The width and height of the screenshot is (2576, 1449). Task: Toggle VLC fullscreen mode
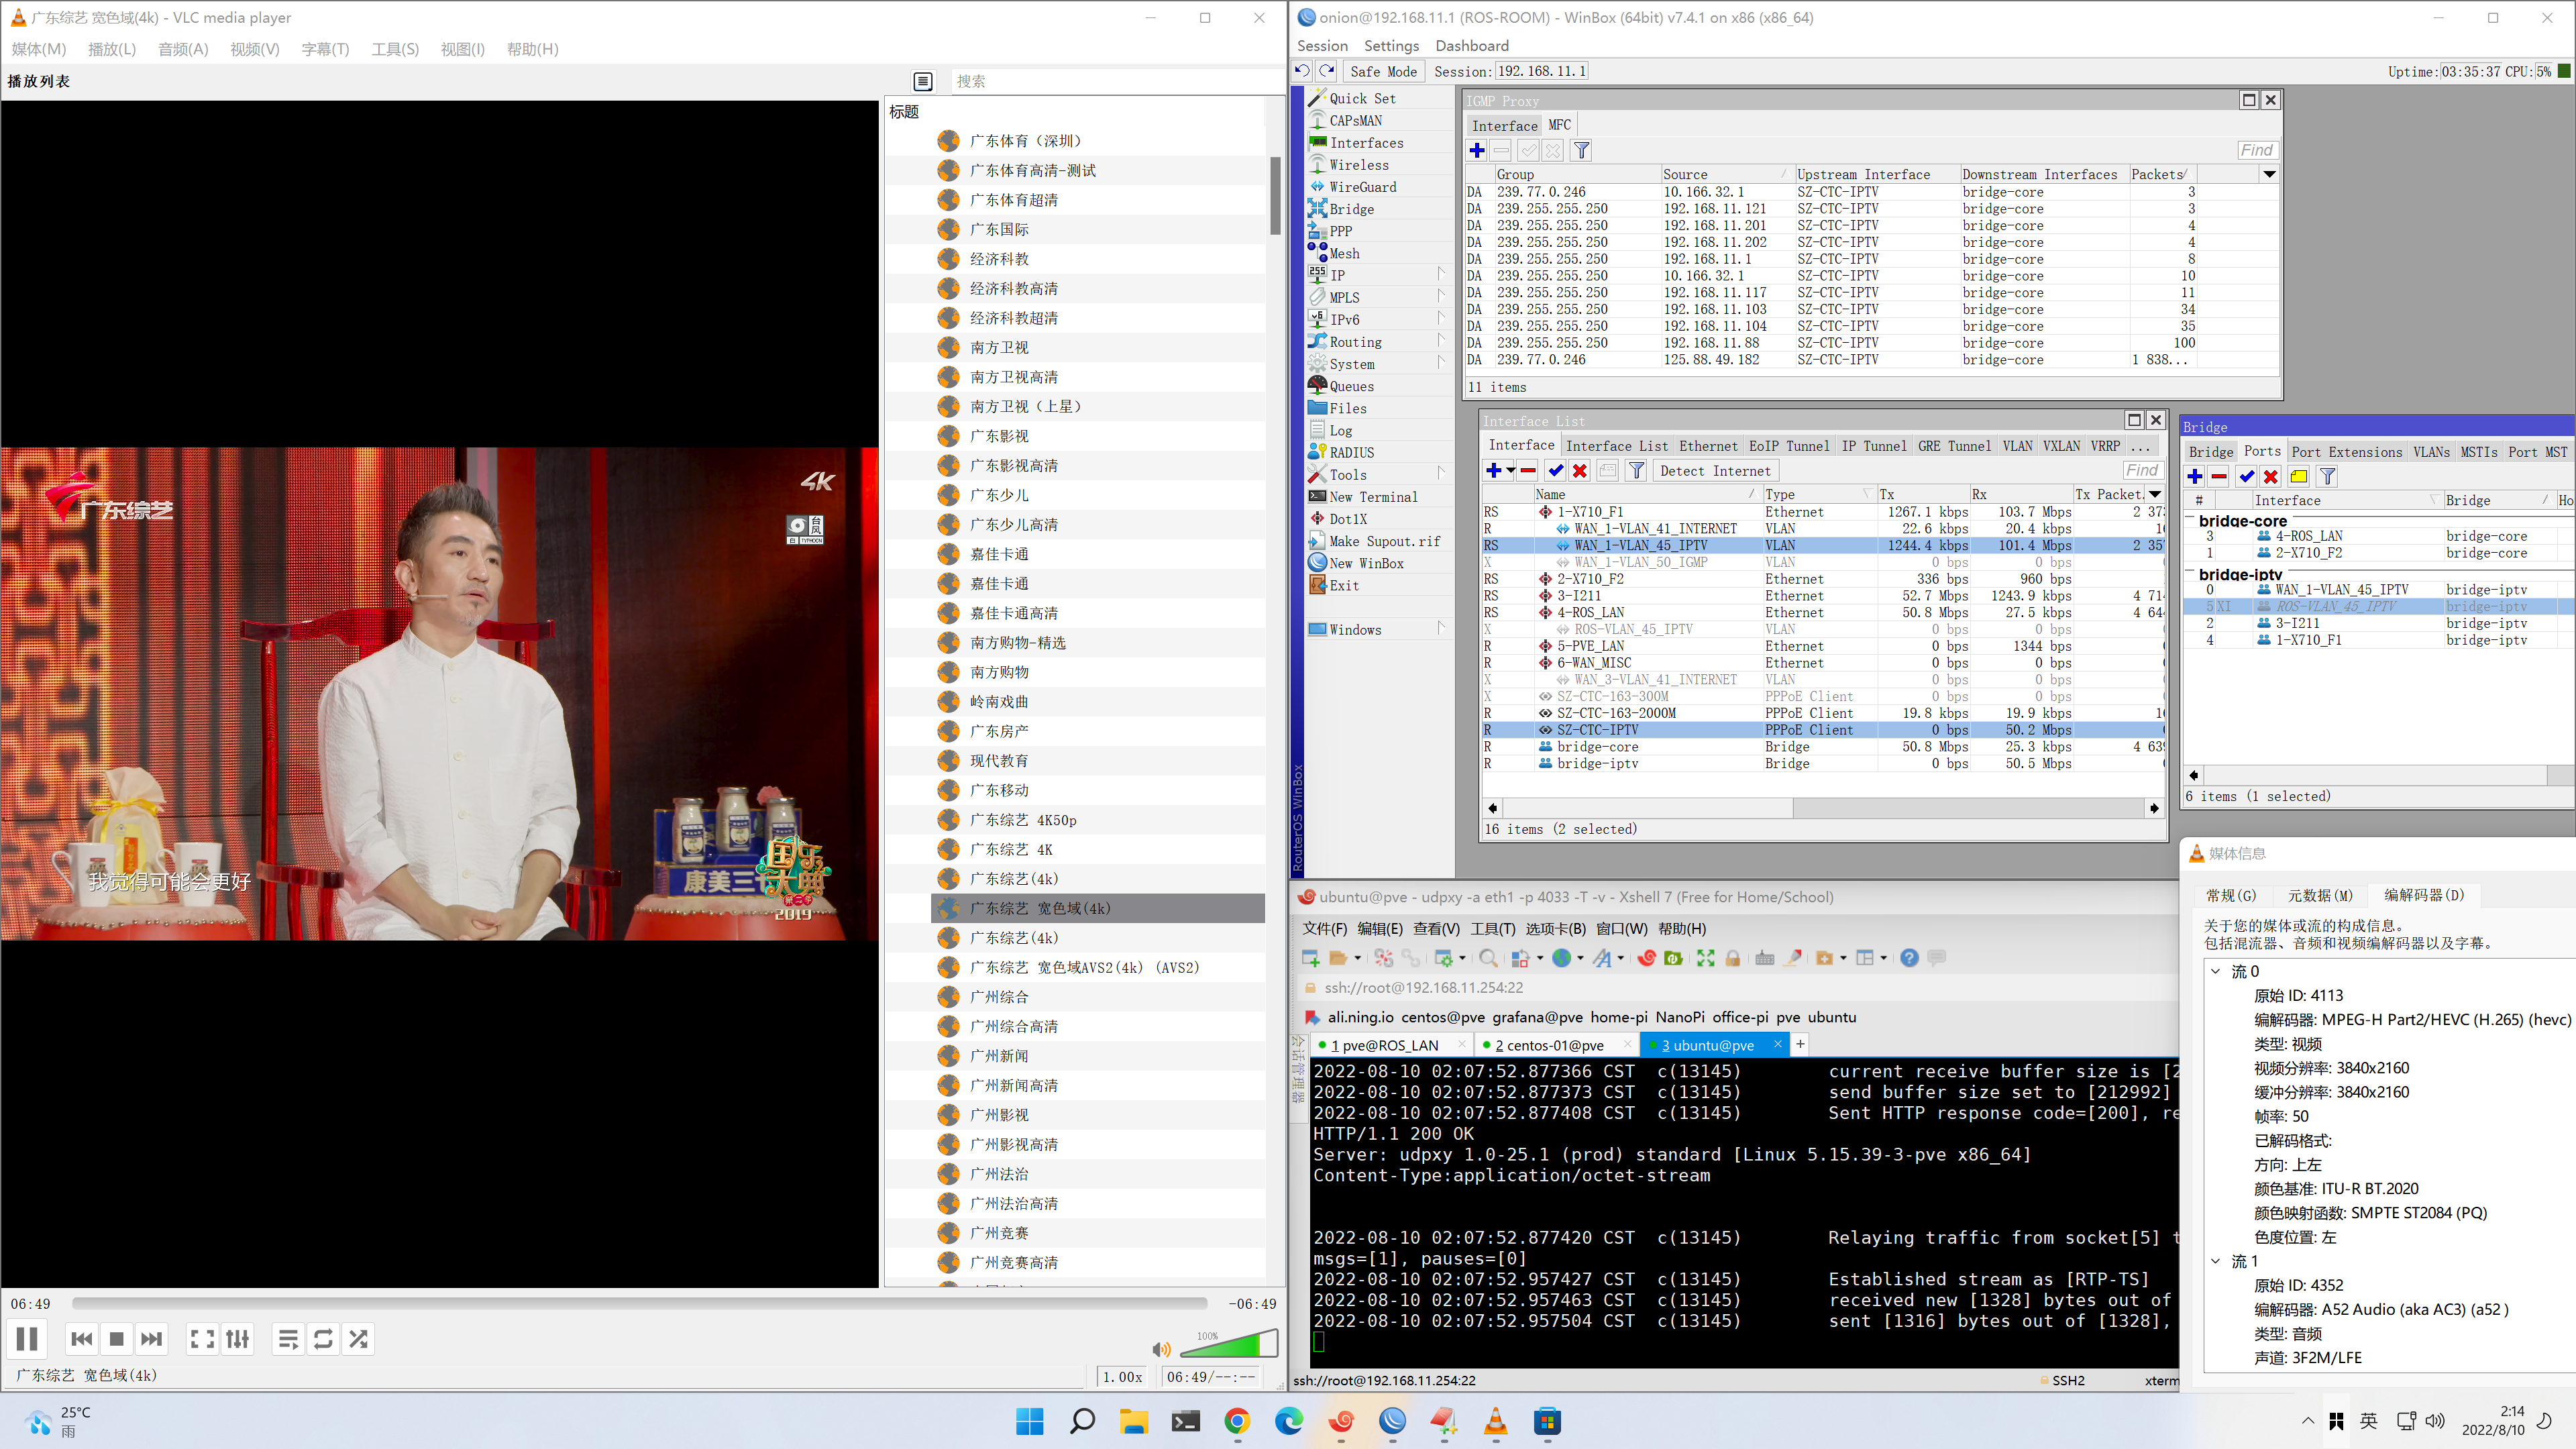click(x=202, y=1339)
